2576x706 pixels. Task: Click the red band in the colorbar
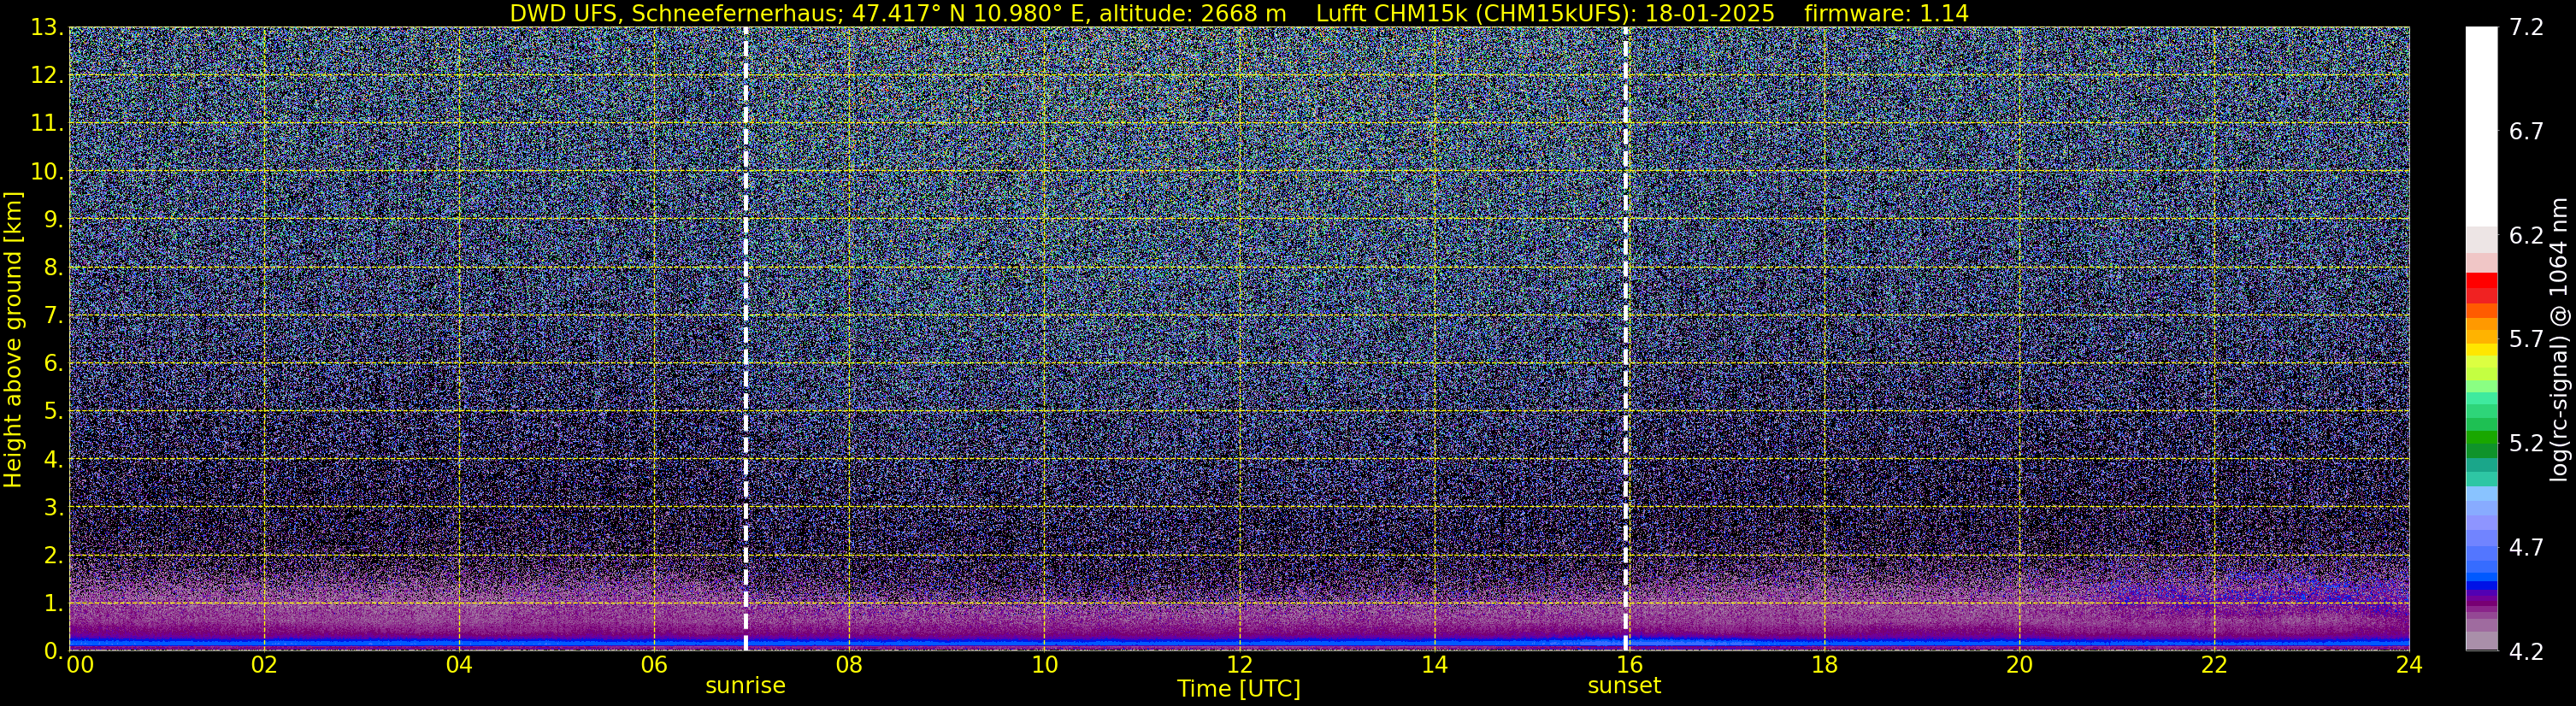pos(2481,288)
